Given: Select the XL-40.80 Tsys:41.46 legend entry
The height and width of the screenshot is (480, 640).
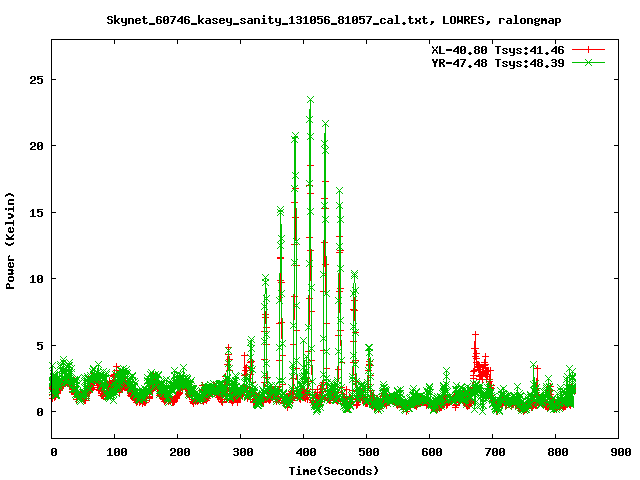Looking at the screenshot, I should coord(498,50).
